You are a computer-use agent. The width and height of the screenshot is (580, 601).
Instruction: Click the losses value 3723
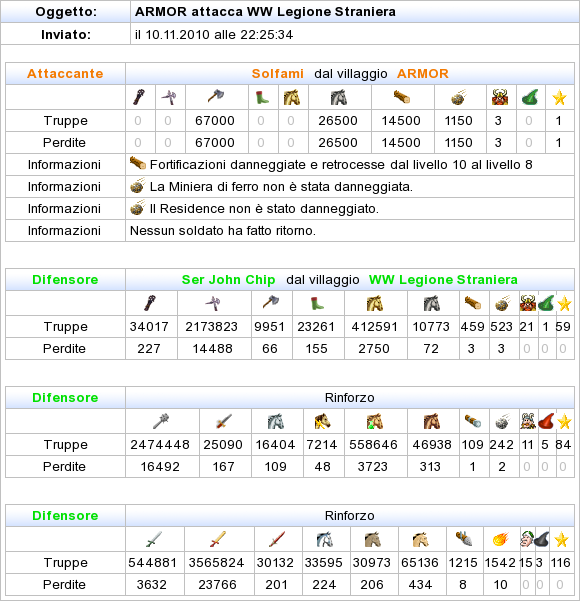pyautogui.click(x=373, y=467)
